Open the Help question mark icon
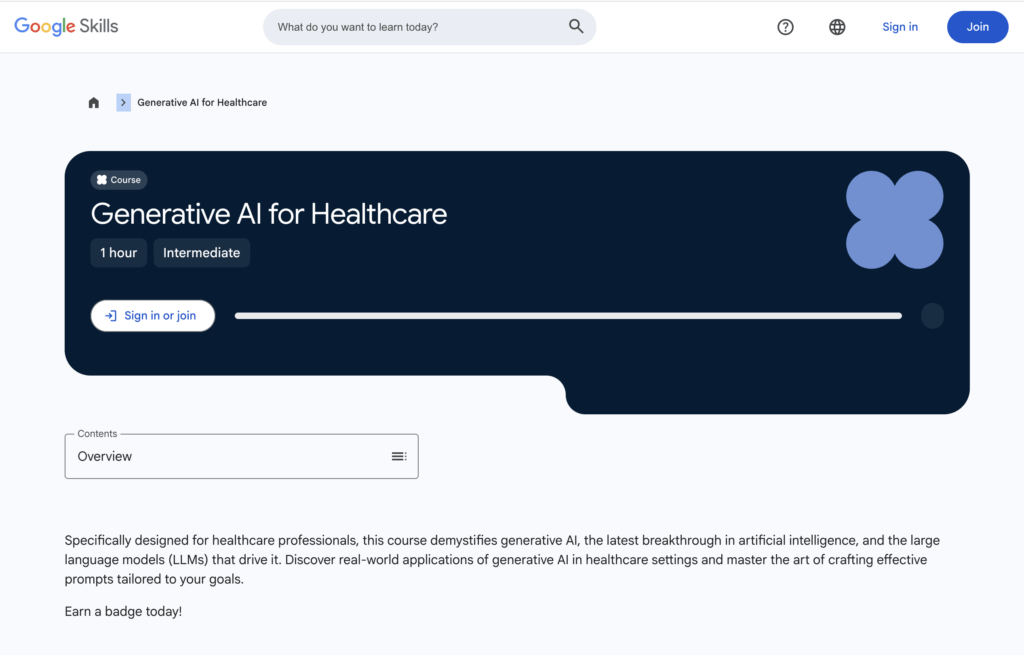 pos(785,27)
